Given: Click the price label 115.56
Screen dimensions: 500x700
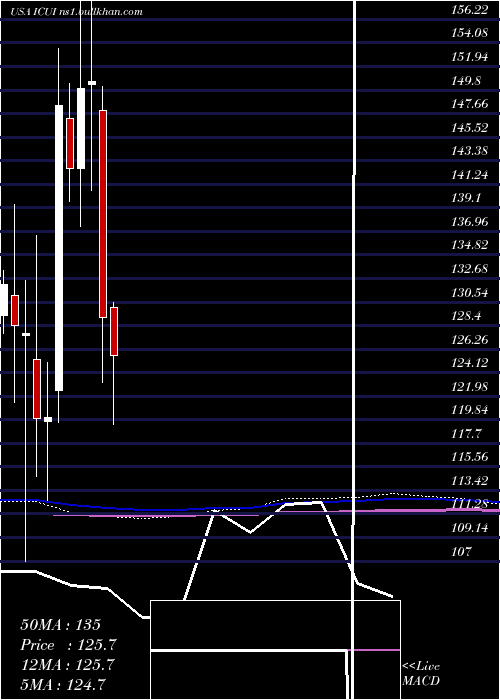Looking at the screenshot, I should click(x=470, y=458).
